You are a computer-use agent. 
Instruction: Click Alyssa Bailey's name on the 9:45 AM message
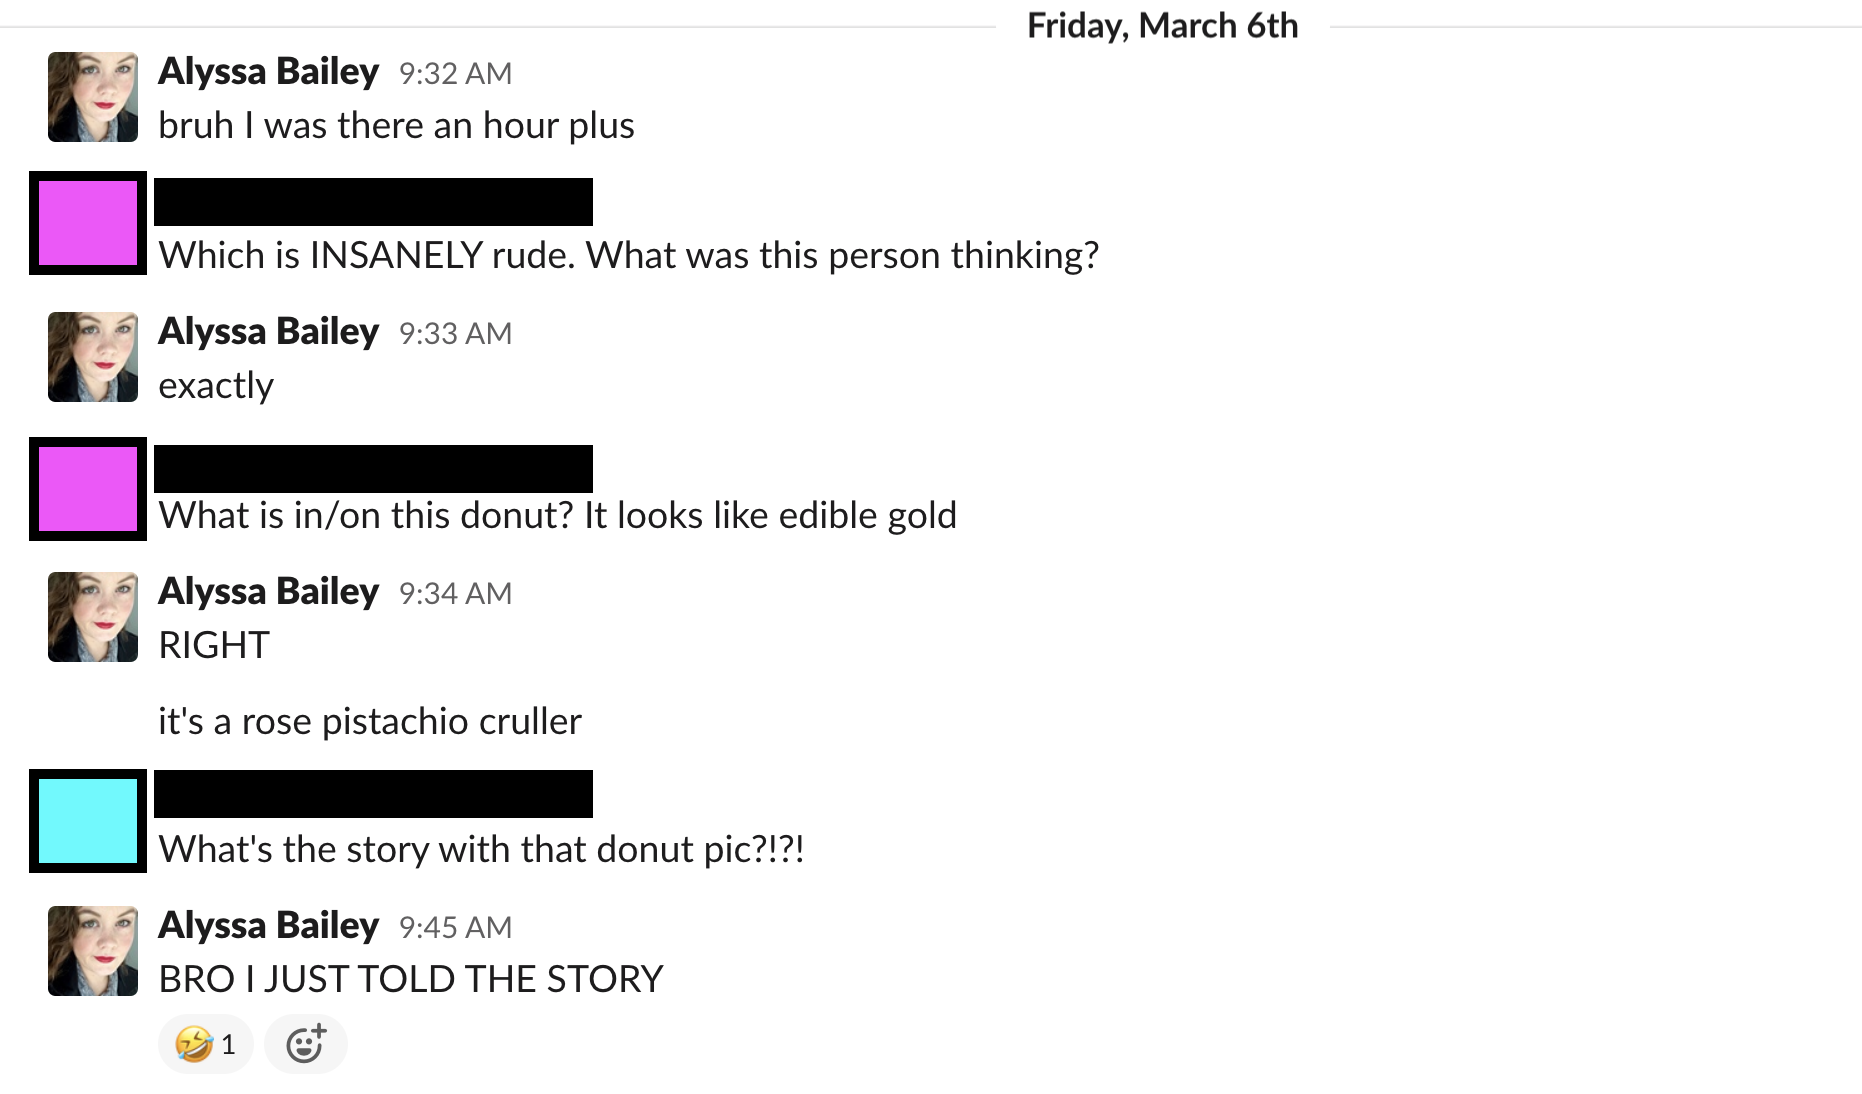click(x=268, y=926)
